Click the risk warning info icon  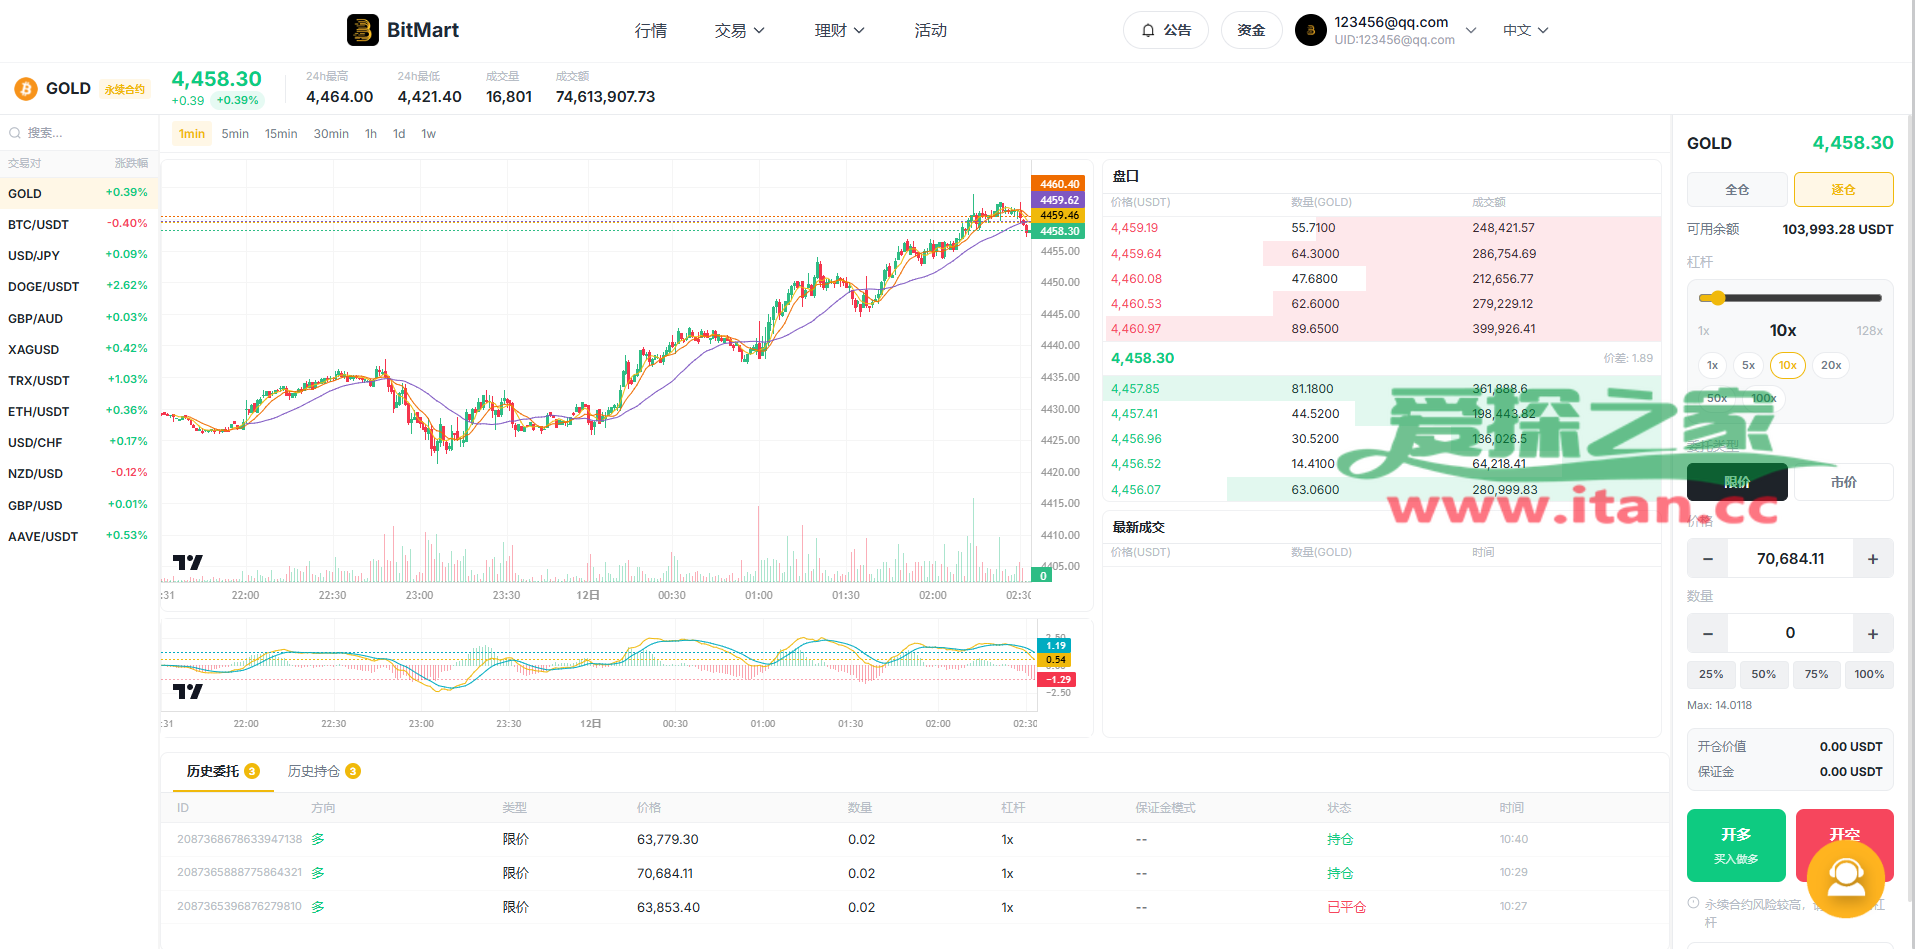(1693, 903)
